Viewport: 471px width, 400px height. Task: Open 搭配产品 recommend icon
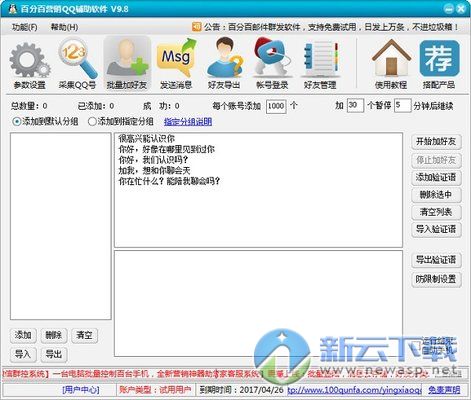pyautogui.click(x=439, y=64)
